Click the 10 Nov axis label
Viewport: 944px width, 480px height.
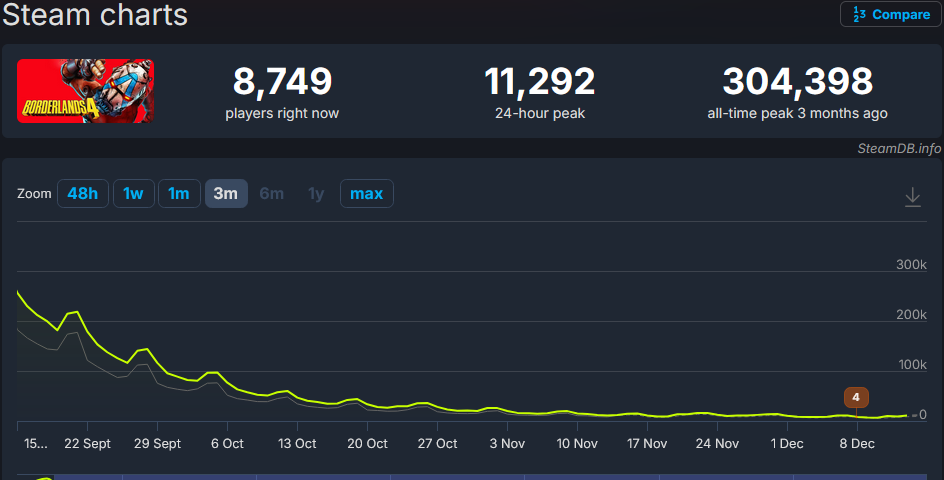tap(577, 444)
